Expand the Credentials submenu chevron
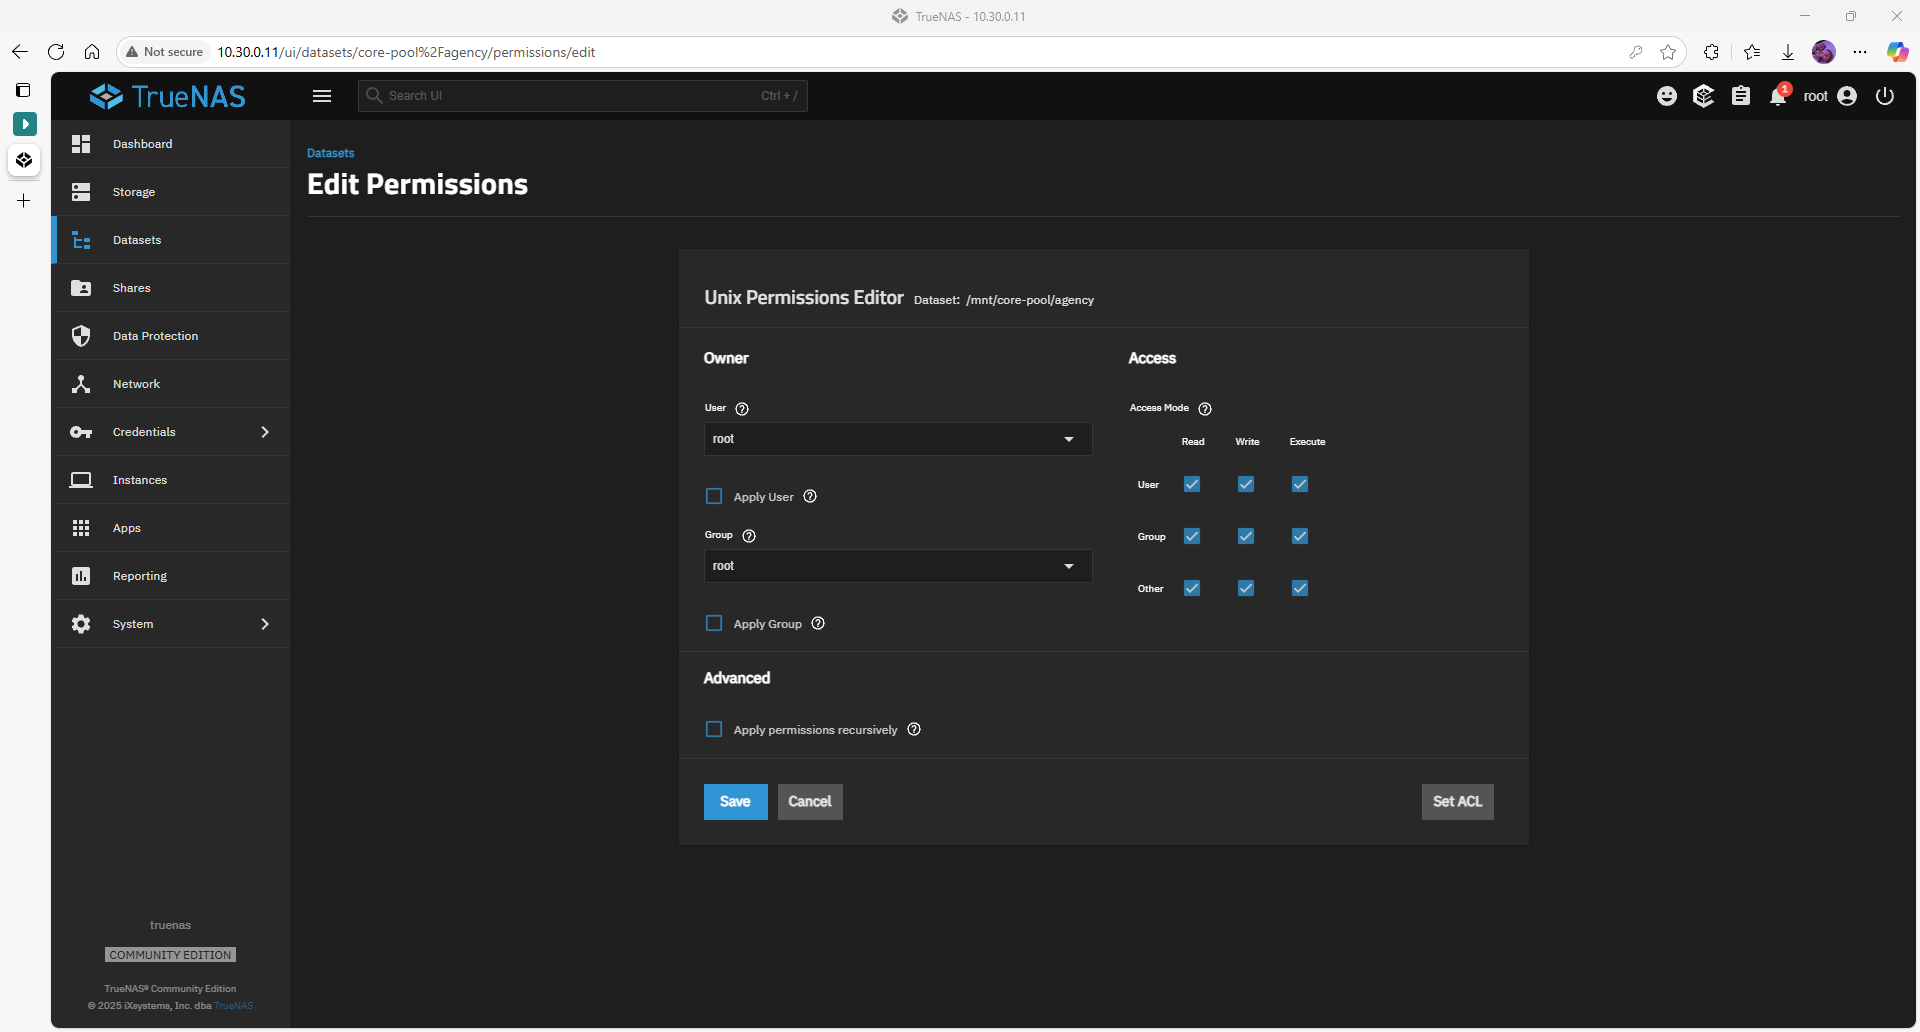 265,432
